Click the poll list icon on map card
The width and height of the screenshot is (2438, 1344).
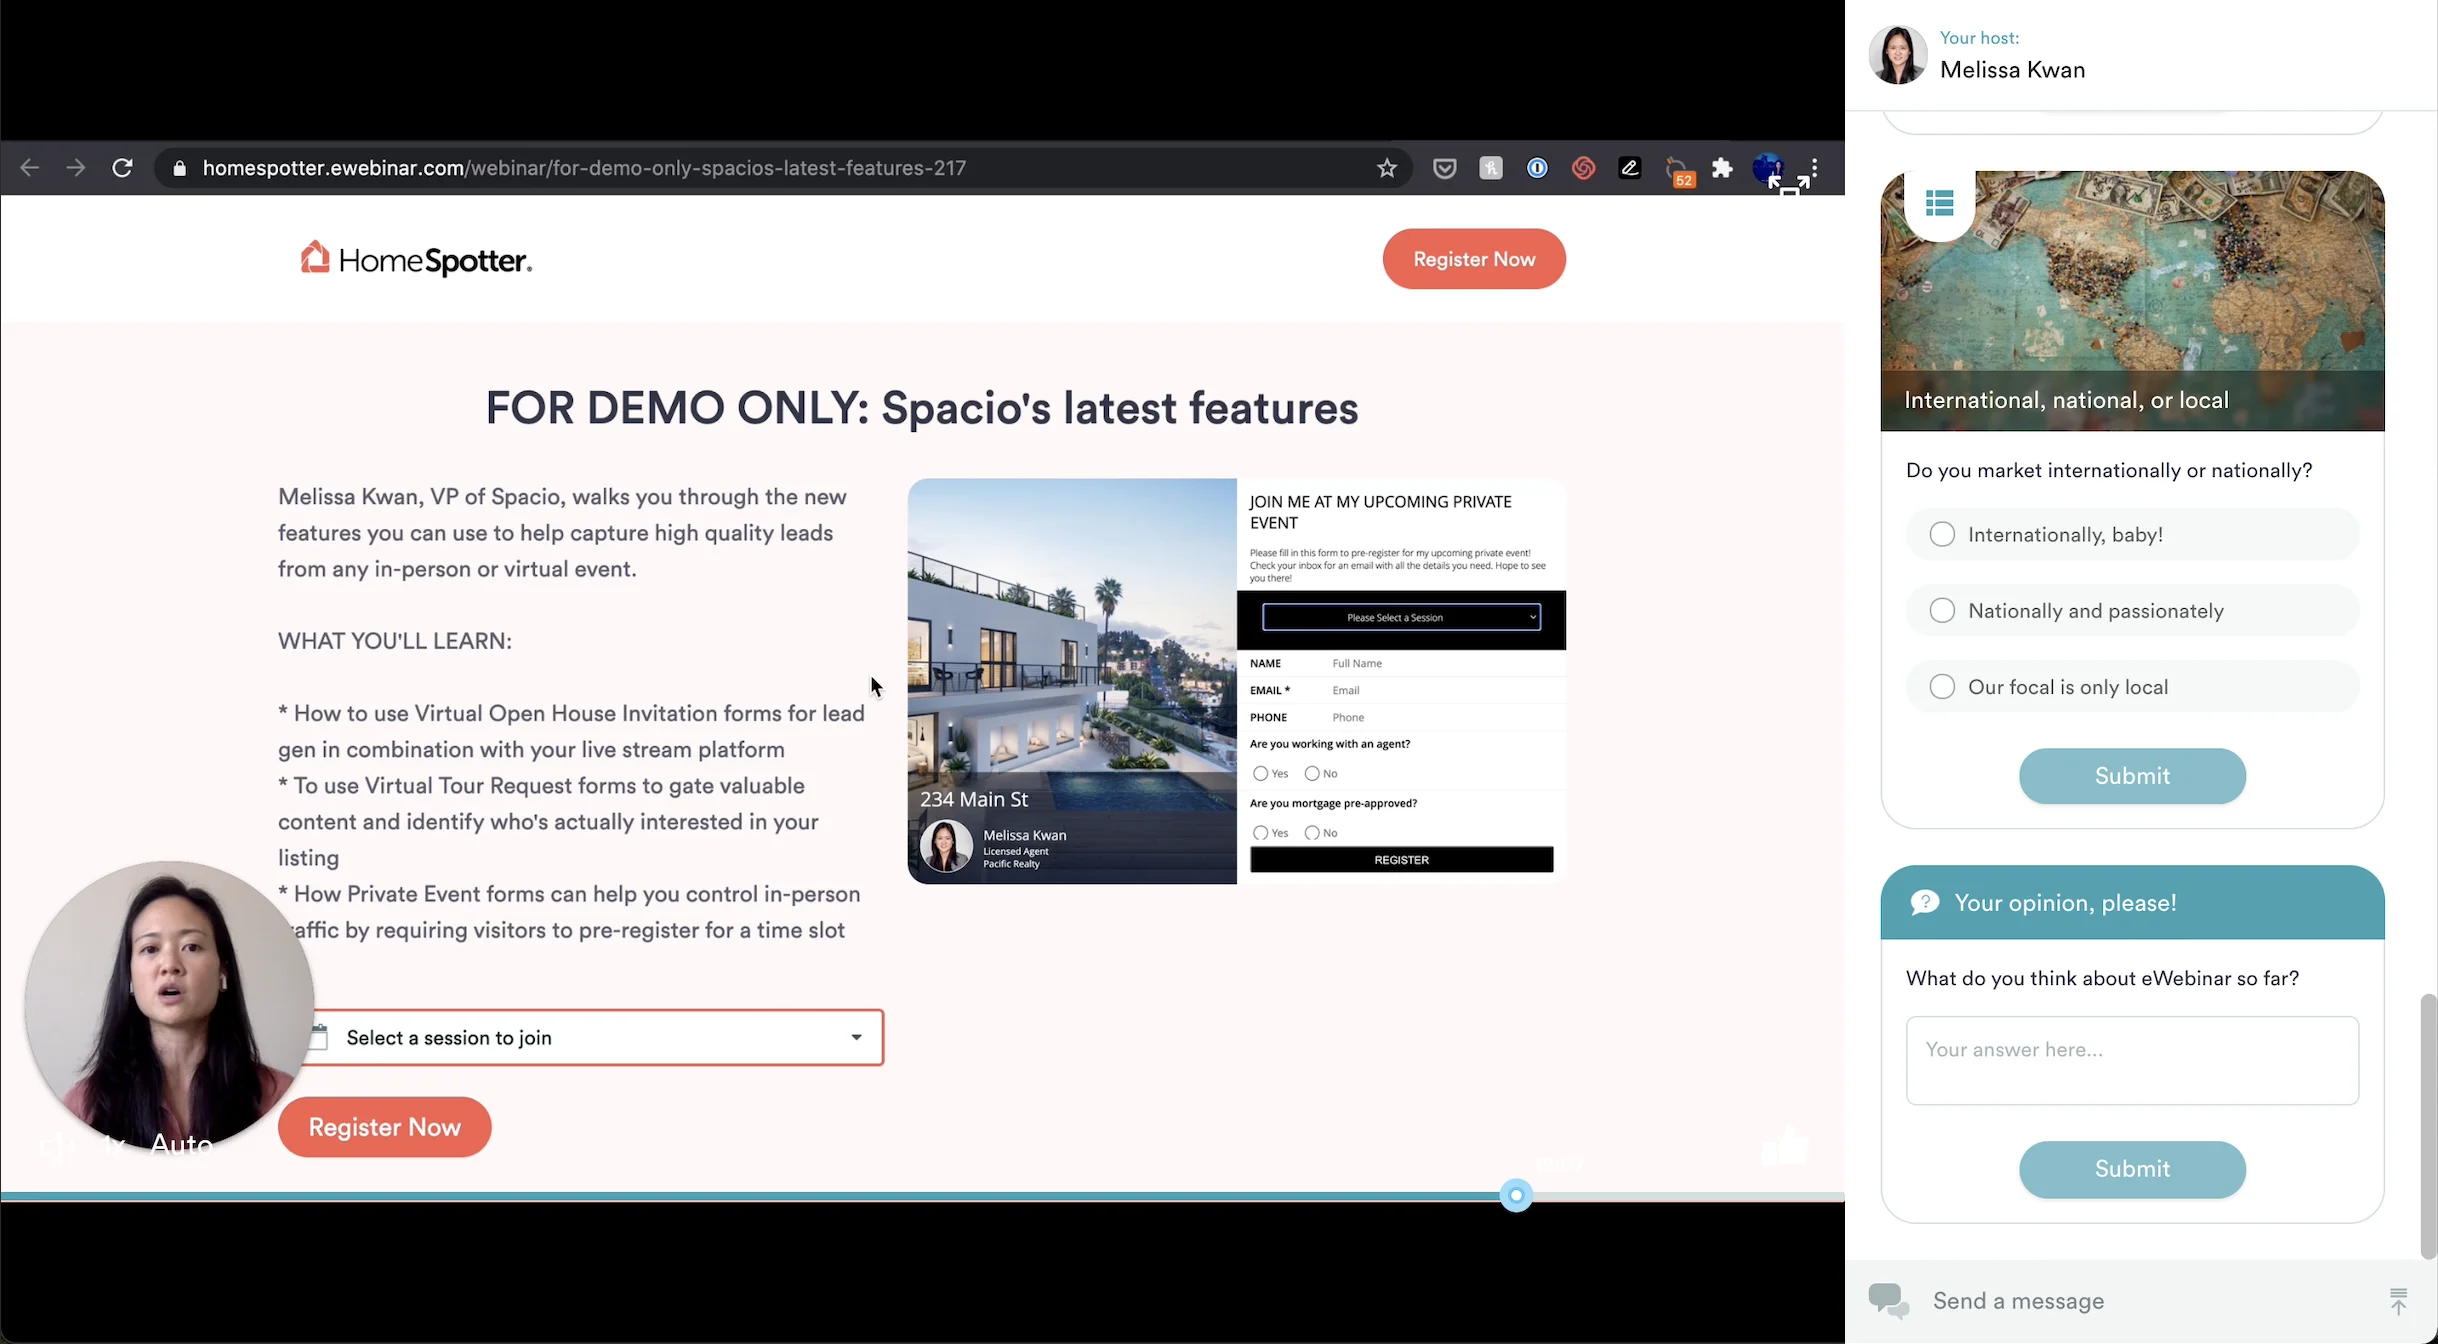(1939, 204)
